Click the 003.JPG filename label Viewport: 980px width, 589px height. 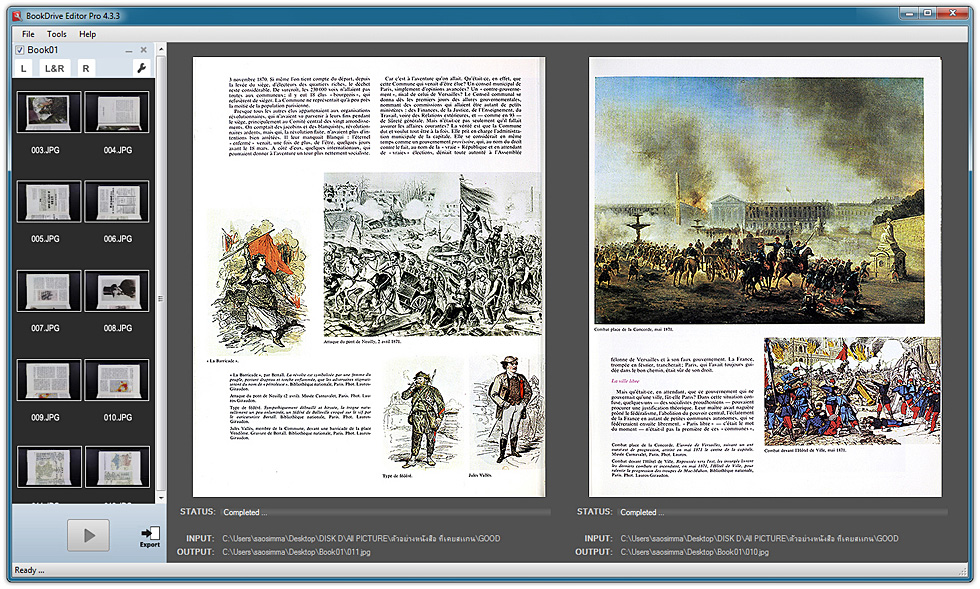pyautogui.click(x=46, y=150)
